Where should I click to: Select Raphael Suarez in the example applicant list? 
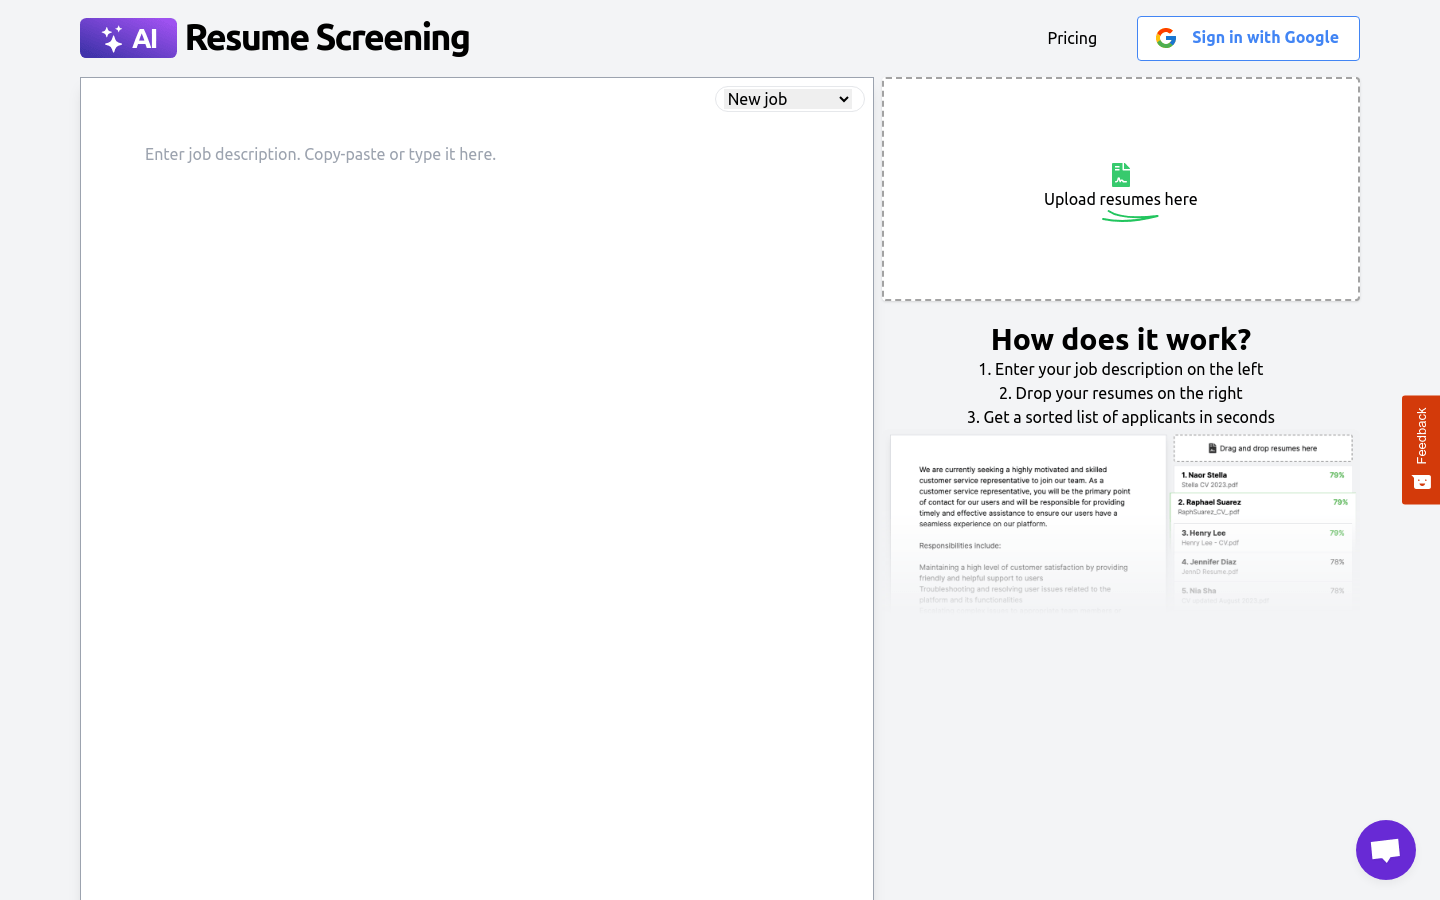1210,505
